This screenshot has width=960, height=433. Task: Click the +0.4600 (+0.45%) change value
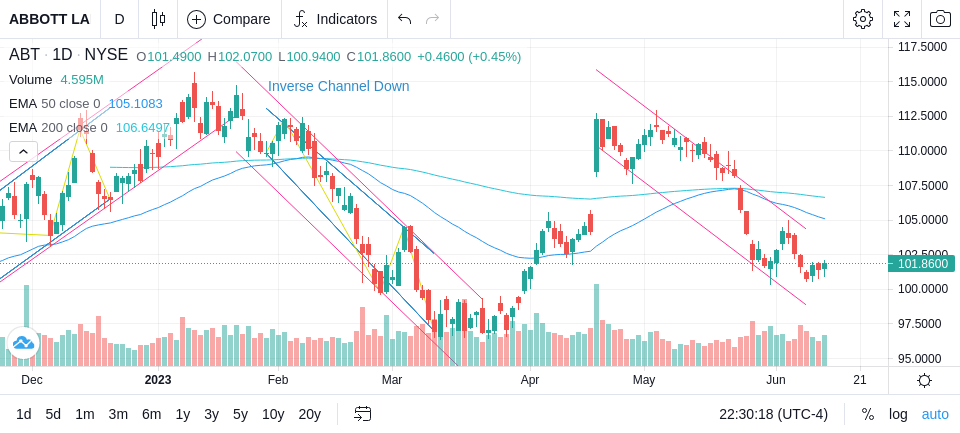click(x=469, y=56)
